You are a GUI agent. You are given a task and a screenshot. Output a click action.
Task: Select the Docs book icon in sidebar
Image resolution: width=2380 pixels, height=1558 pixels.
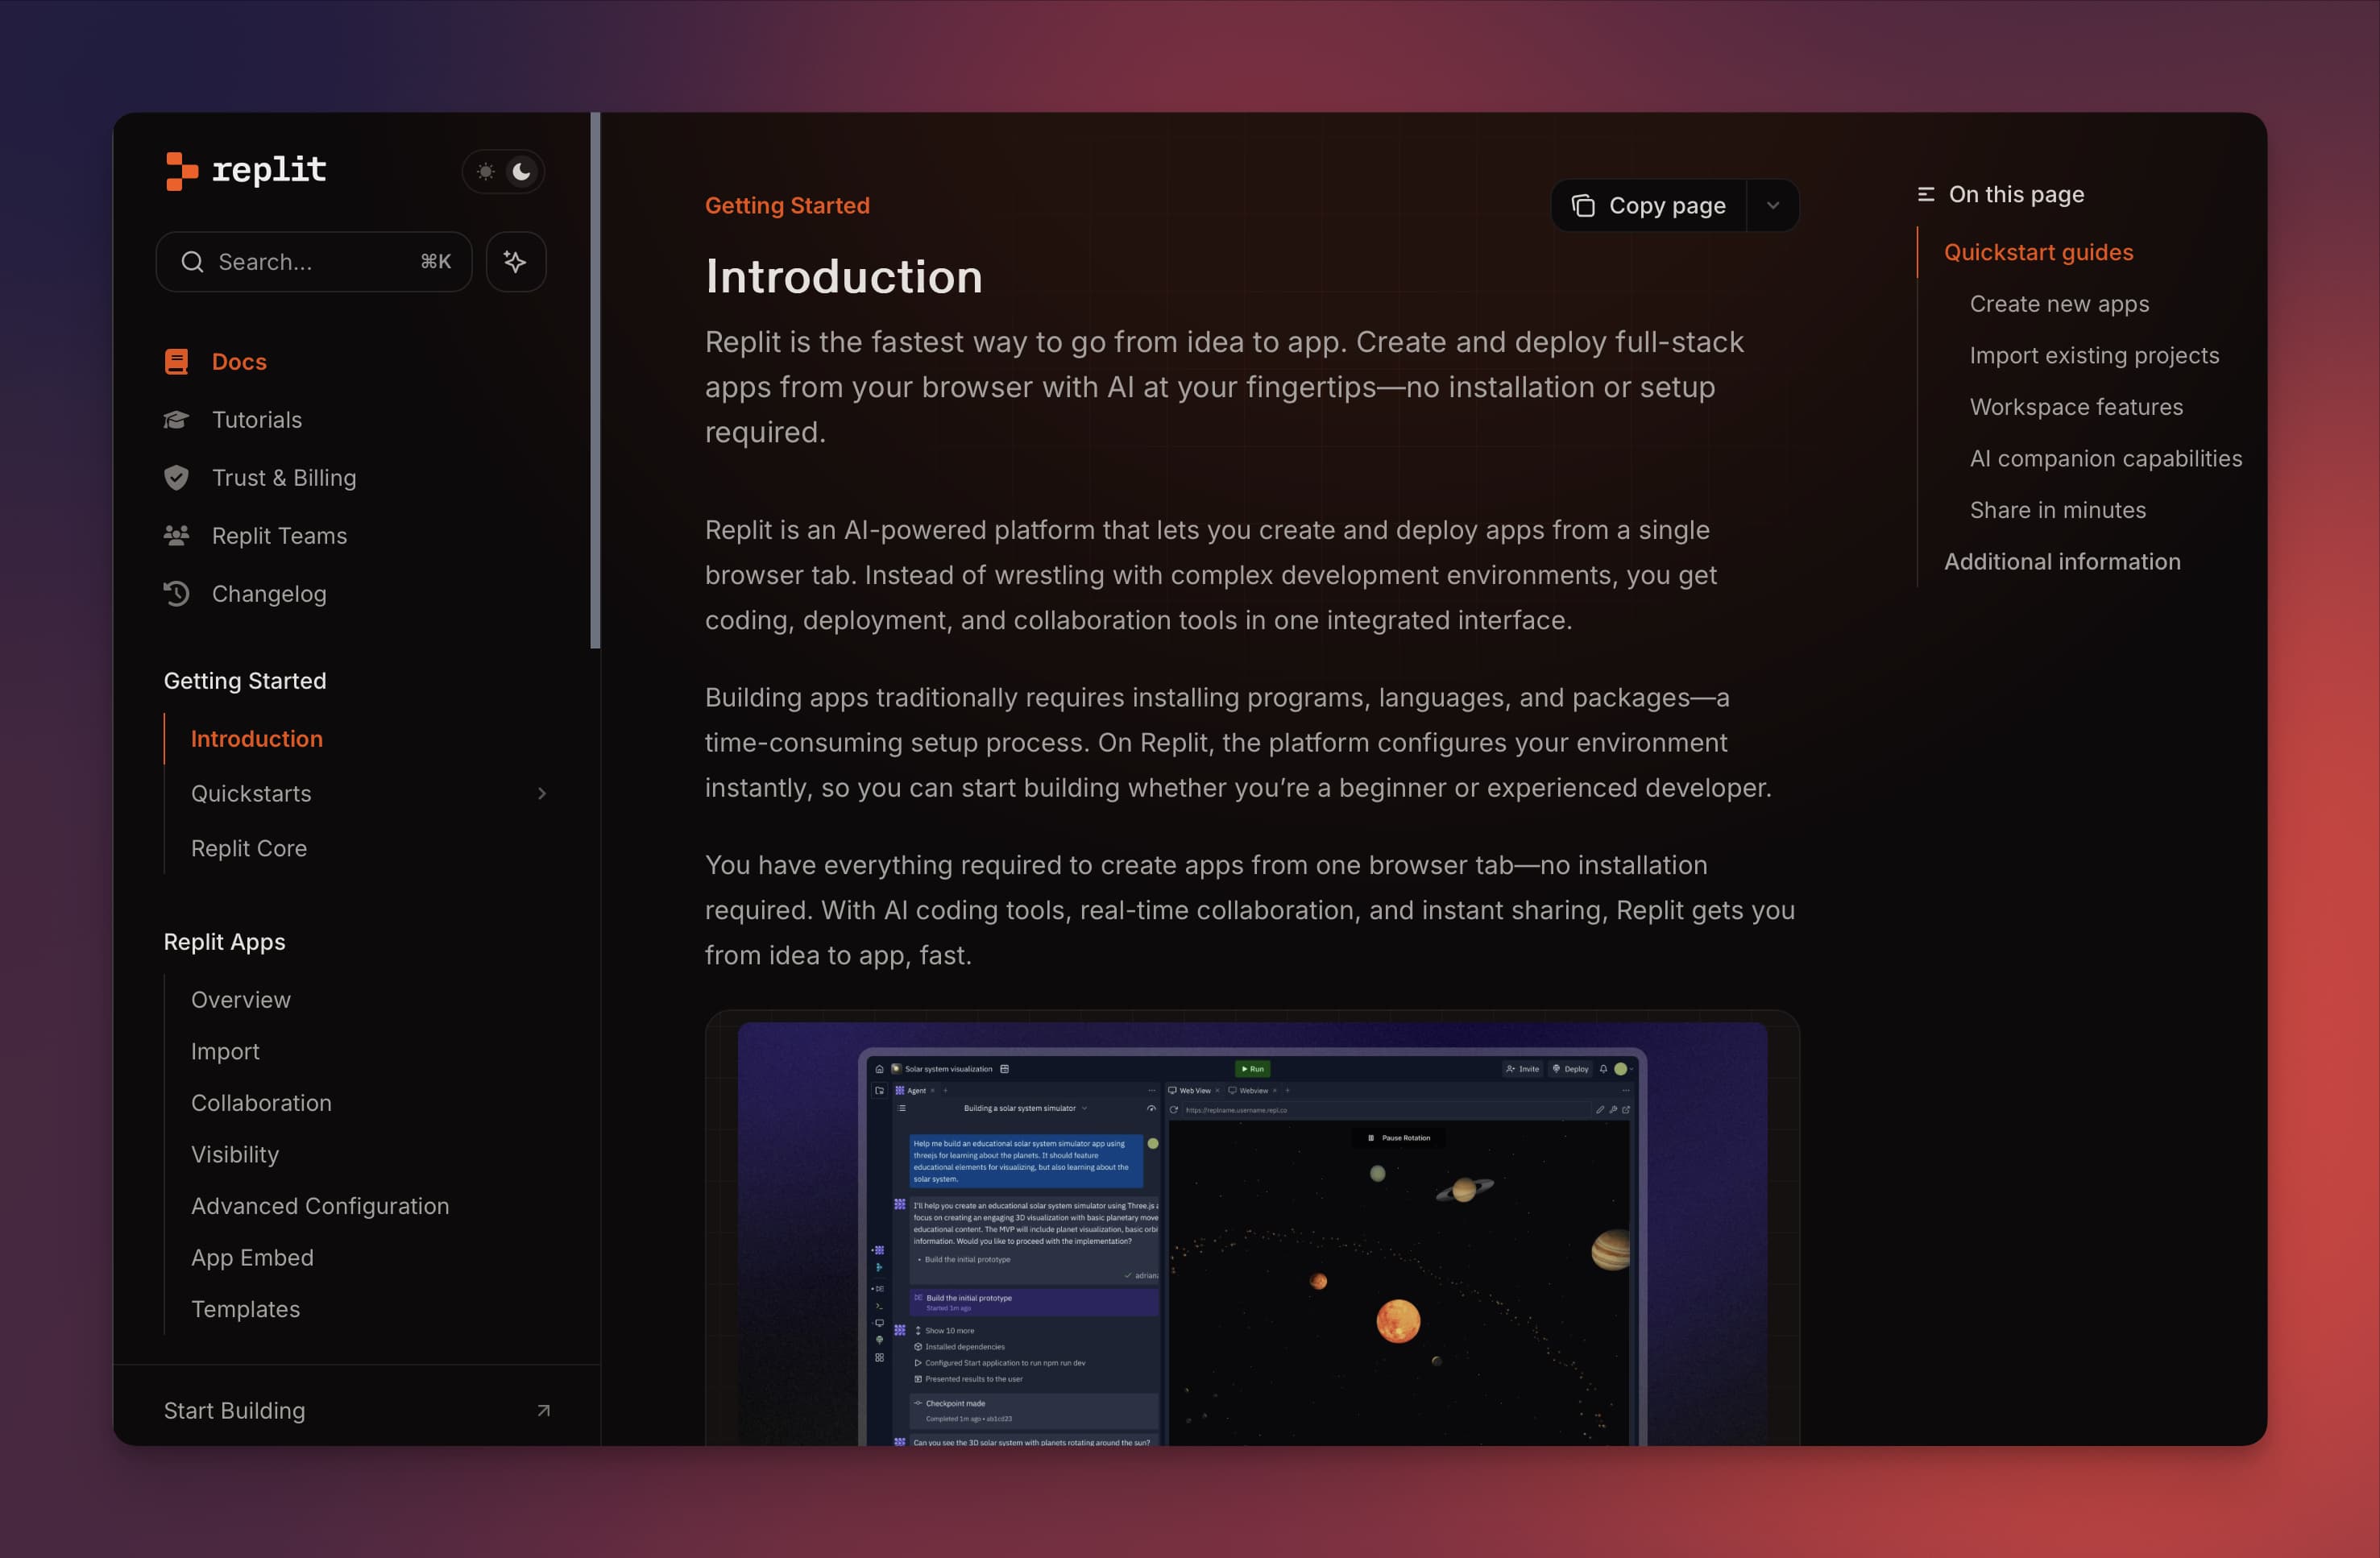(176, 361)
